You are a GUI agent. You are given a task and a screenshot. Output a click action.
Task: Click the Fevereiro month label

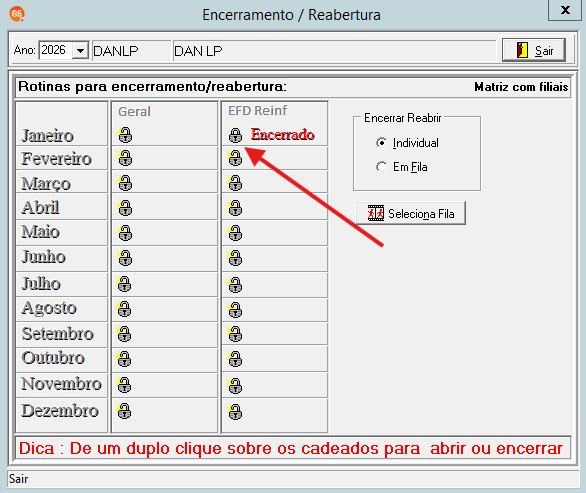click(x=56, y=159)
